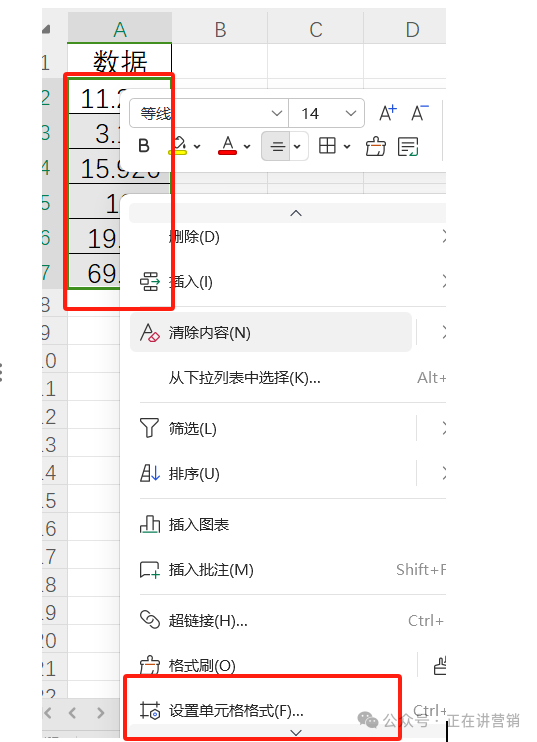Click the borders grid icon
Viewport: 537px width, 742px height.
(327, 146)
